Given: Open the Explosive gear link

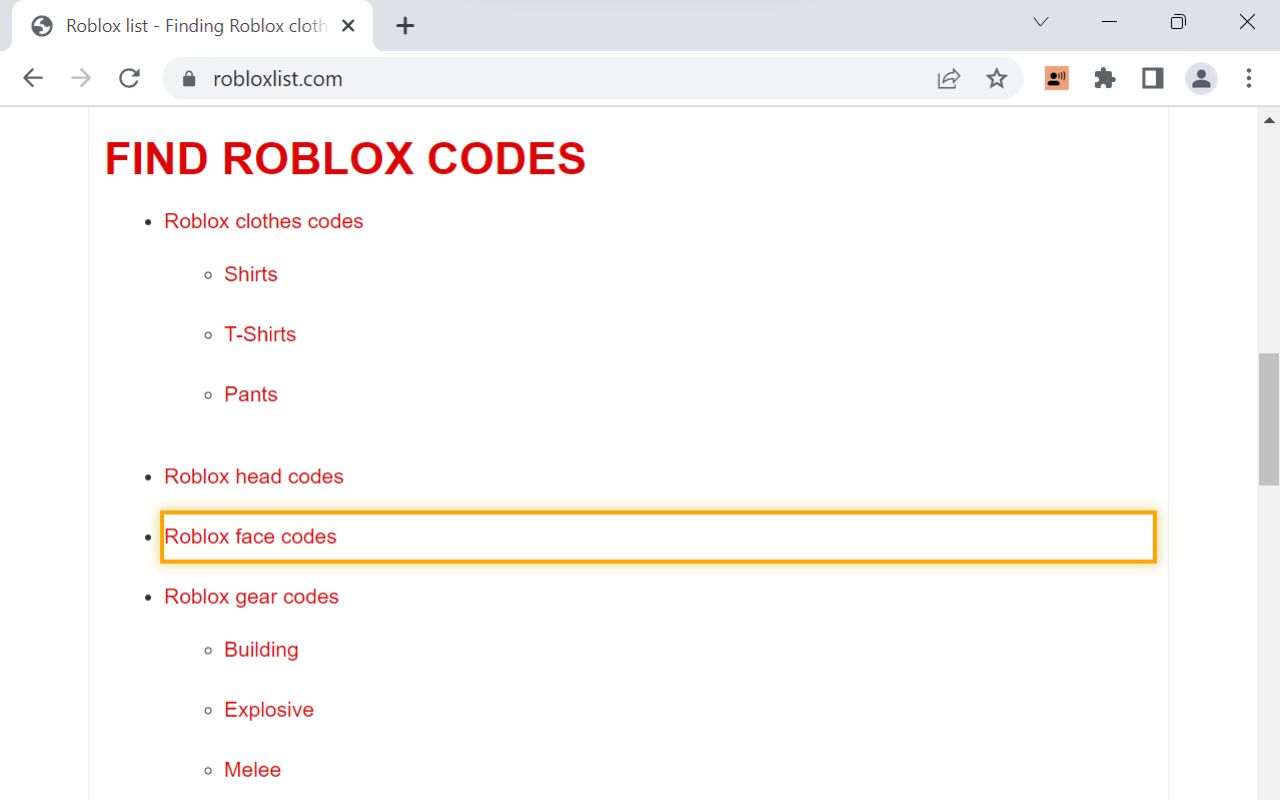Looking at the screenshot, I should (269, 709).
